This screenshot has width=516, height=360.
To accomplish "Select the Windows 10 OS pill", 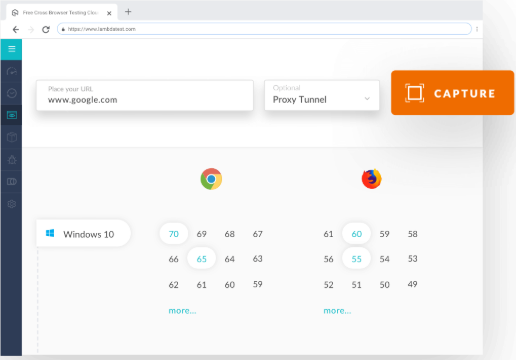I will click(83, 233).
